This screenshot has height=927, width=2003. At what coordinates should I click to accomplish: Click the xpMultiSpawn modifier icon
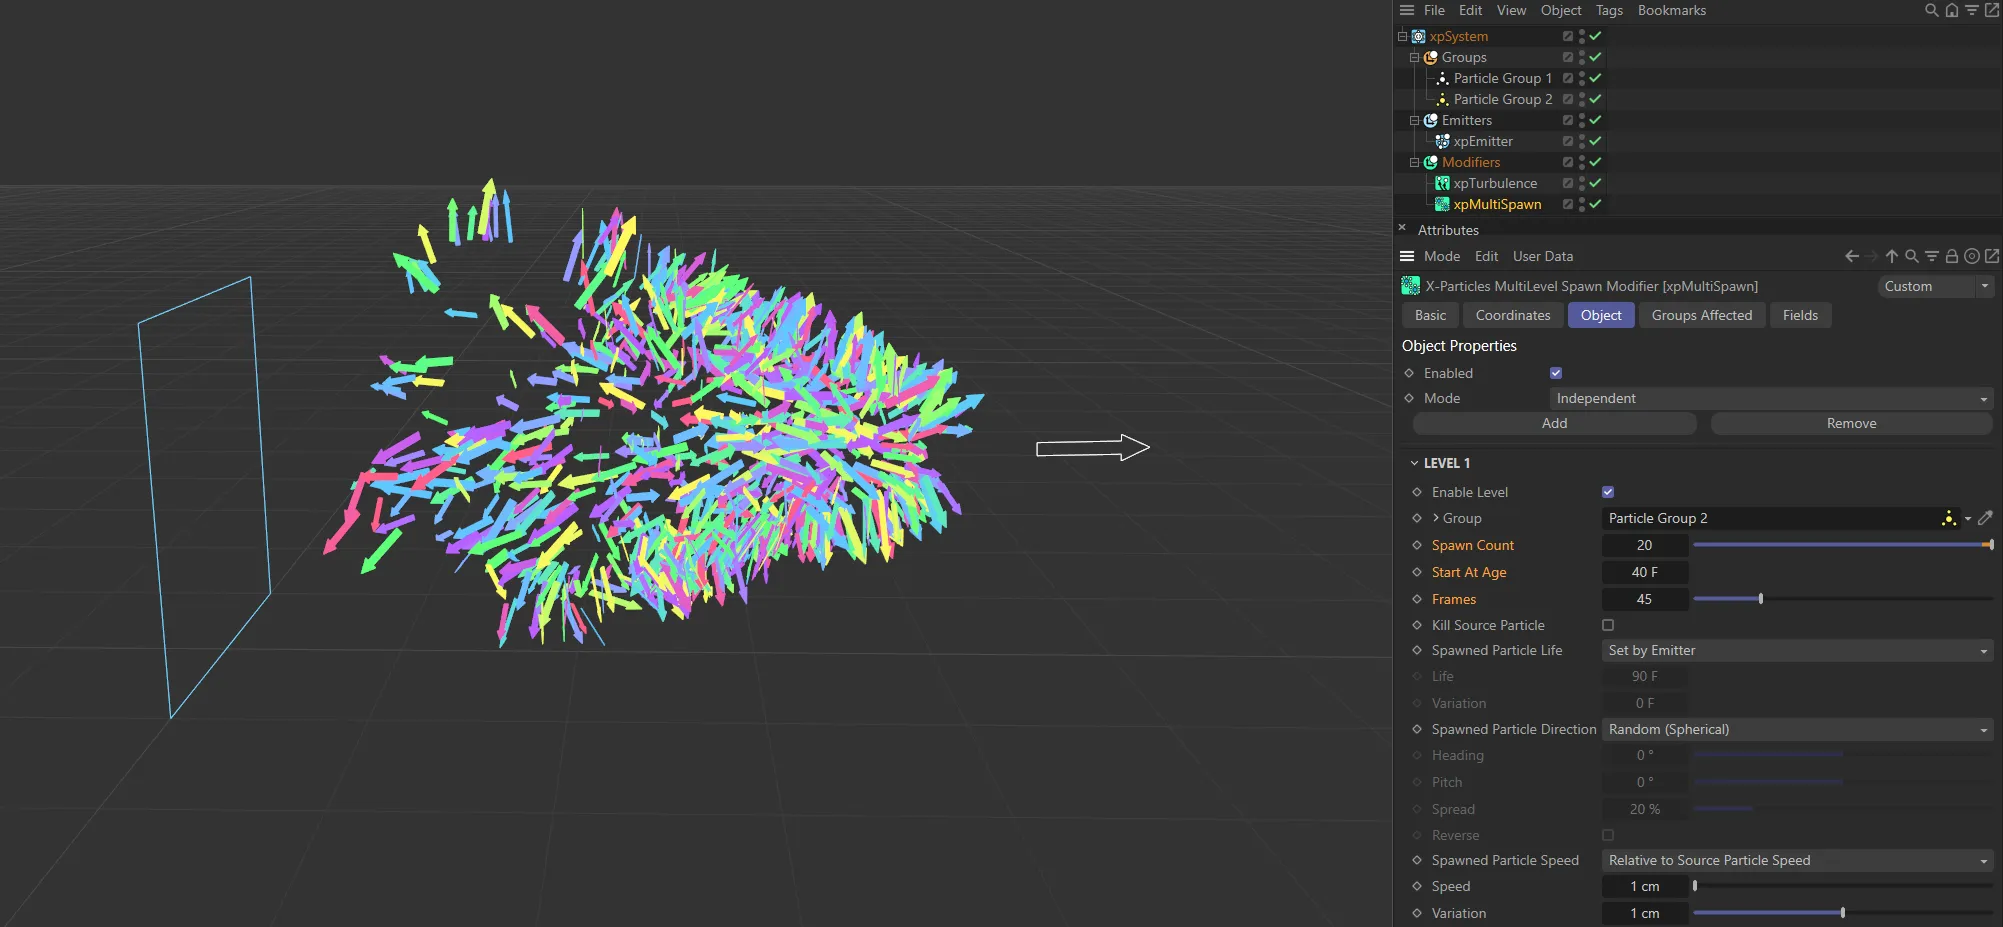(x=1442, y=204)
